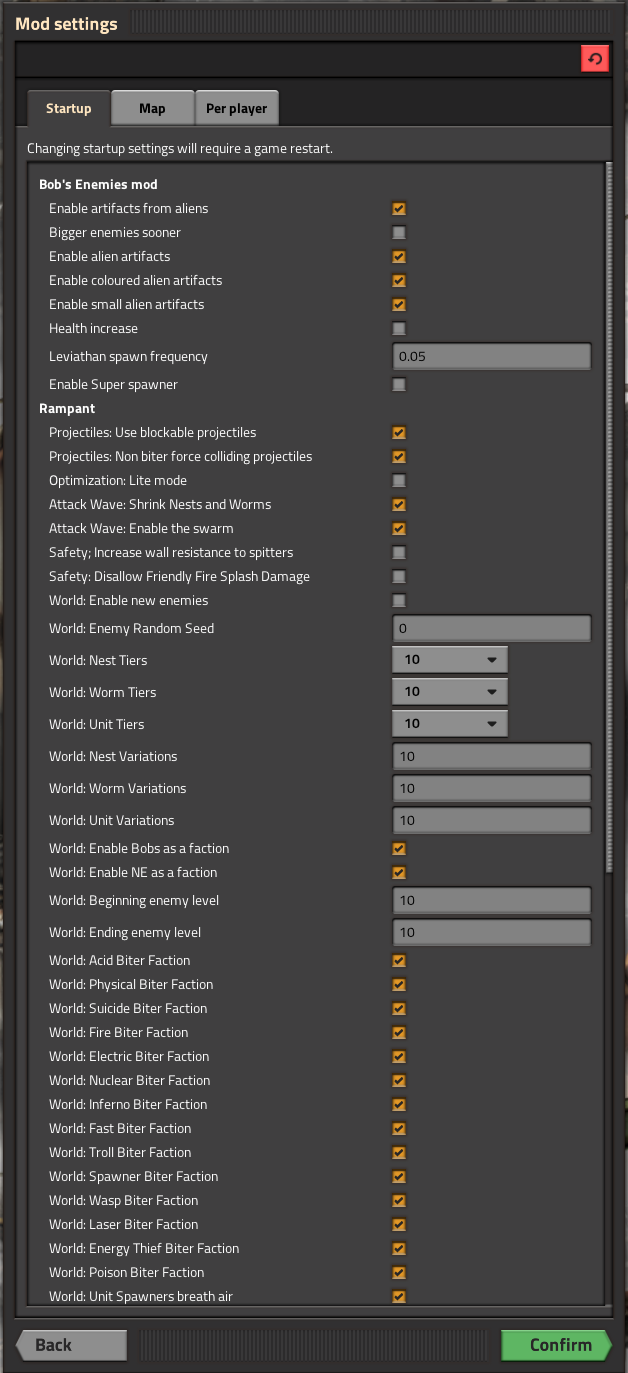The width and height of the screenshot is (628, 1373).
Task: Open the Per player tab
Action: [236, 108]
